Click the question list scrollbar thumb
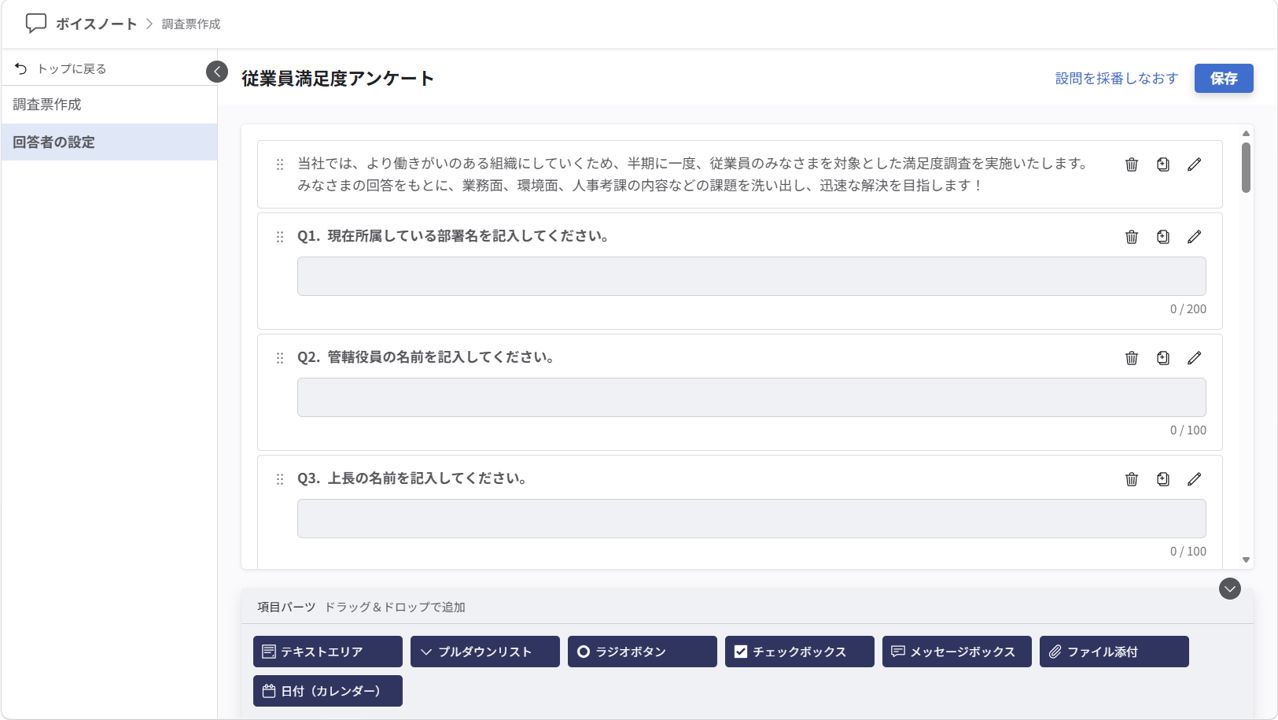Viewport: 1278px width, 720px height. tap(1246, 167)
